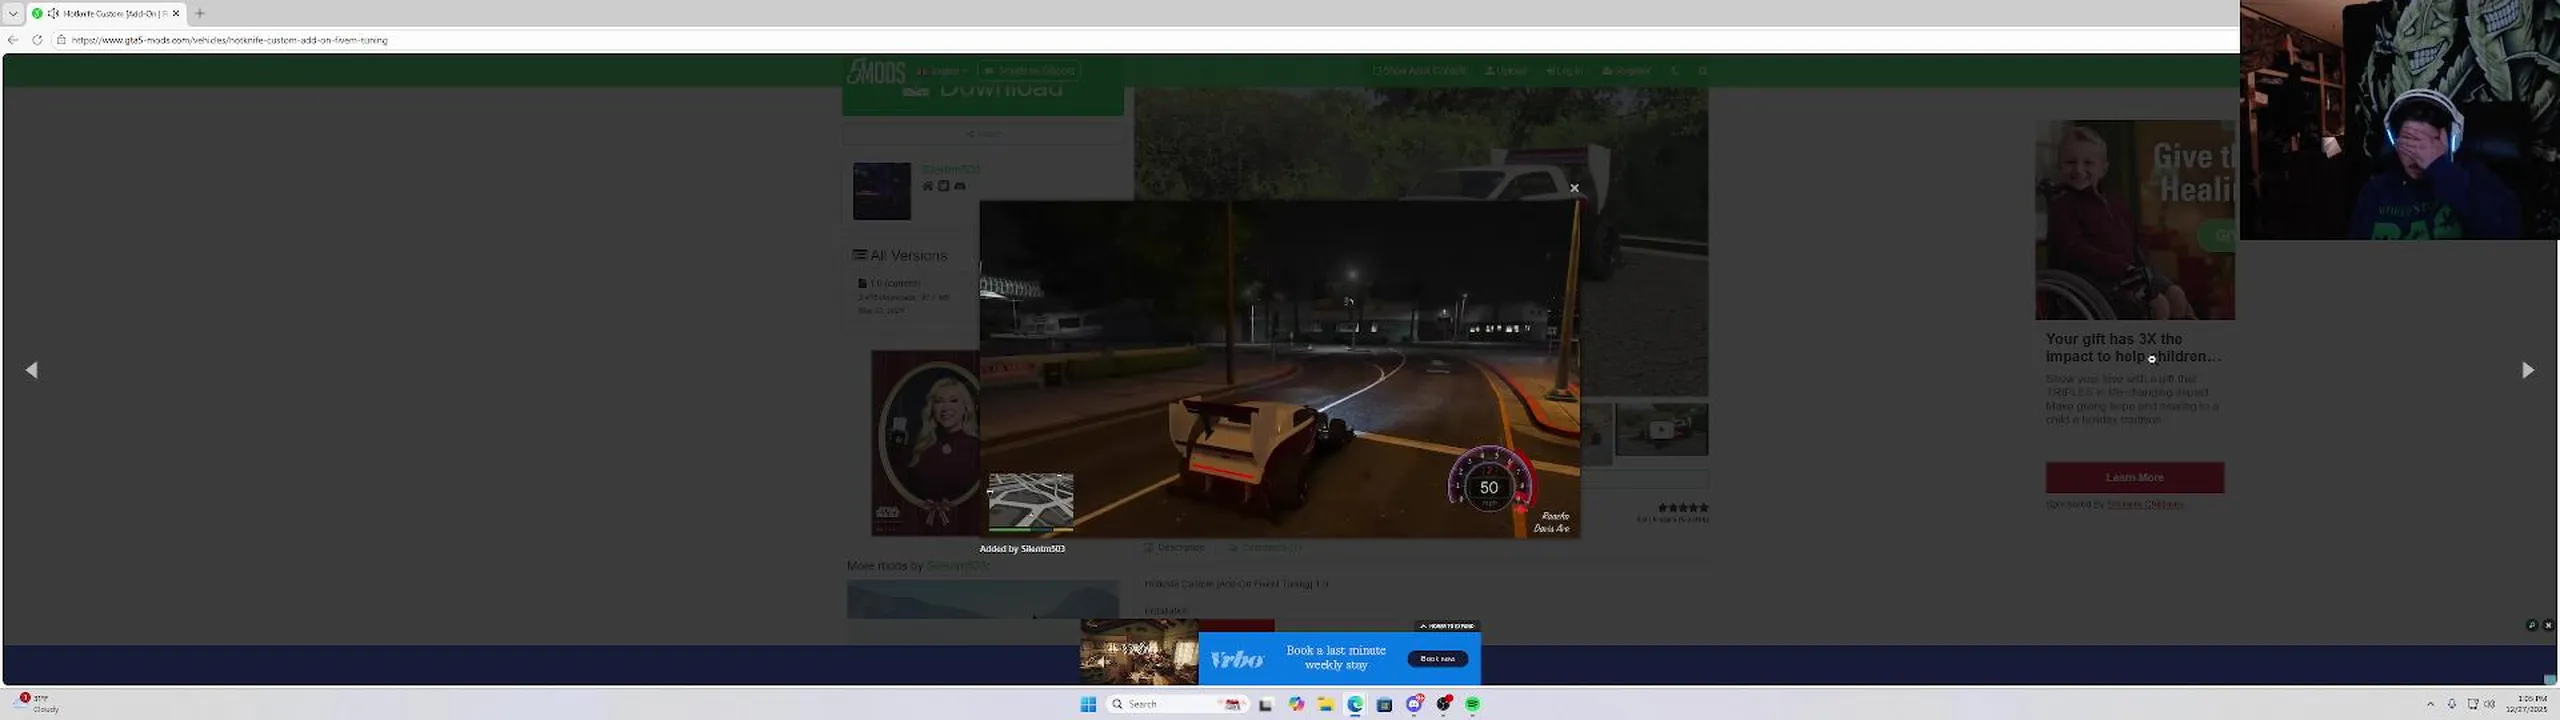Click the Register link
Viewport: 2560px width, 720px height.
pos(1626,71)
